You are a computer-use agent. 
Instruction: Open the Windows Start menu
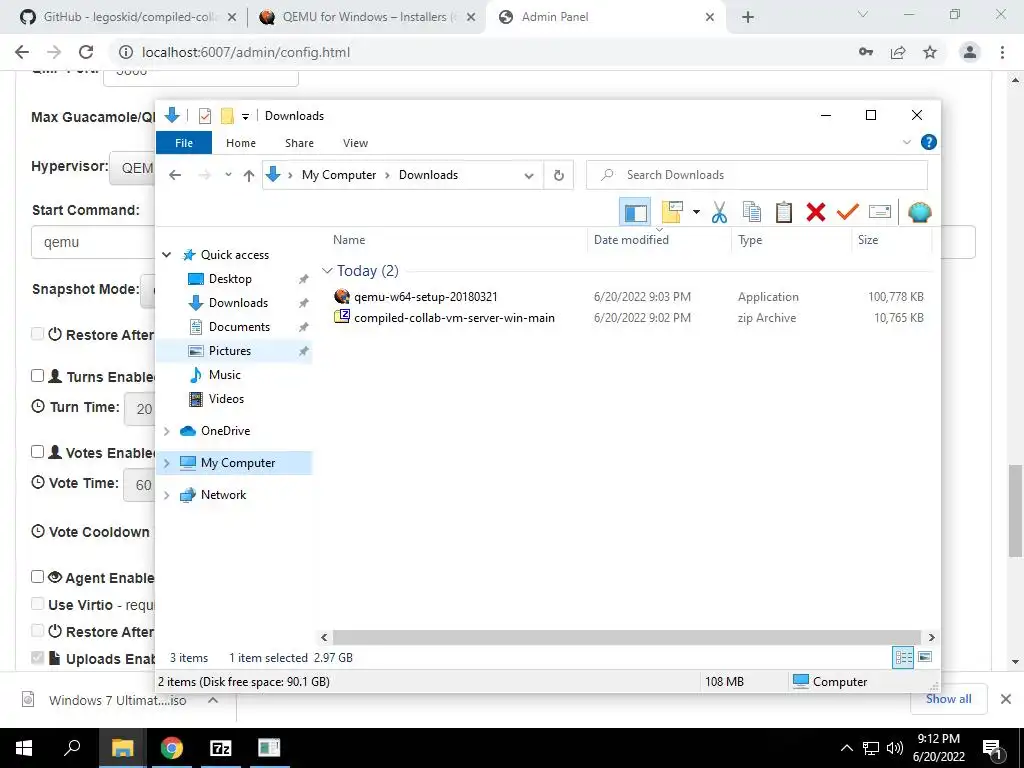point(24,748)
